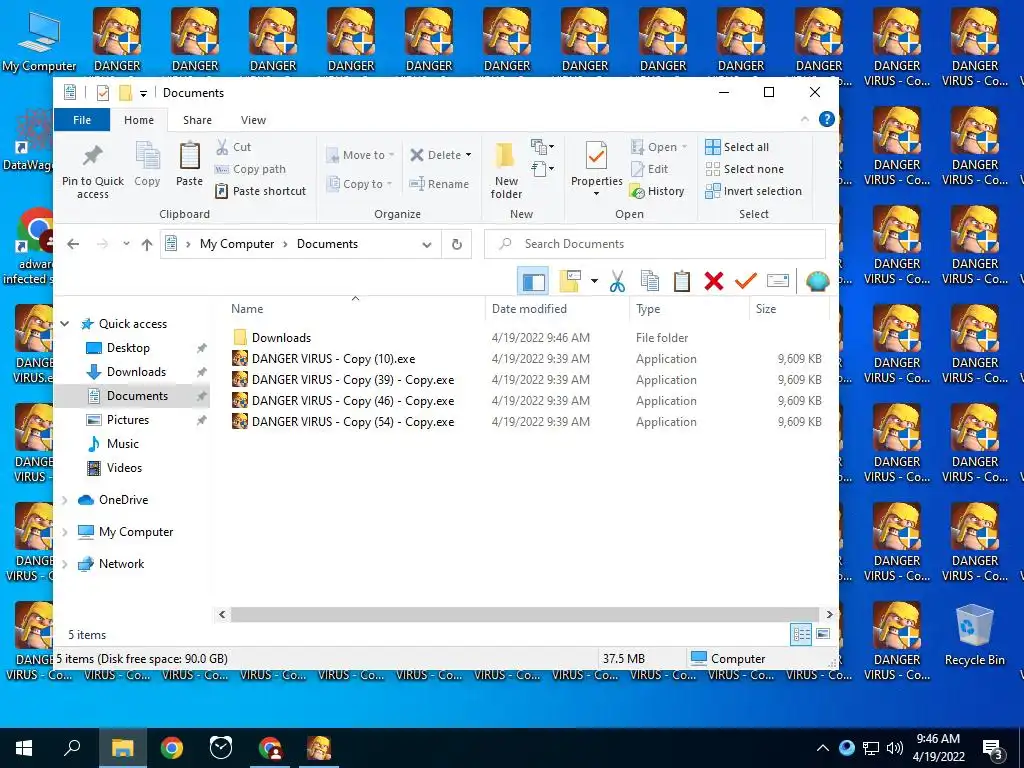1024x768 pixels.
Task: Create a New folder from ribbon
Action: pos(506,170)
